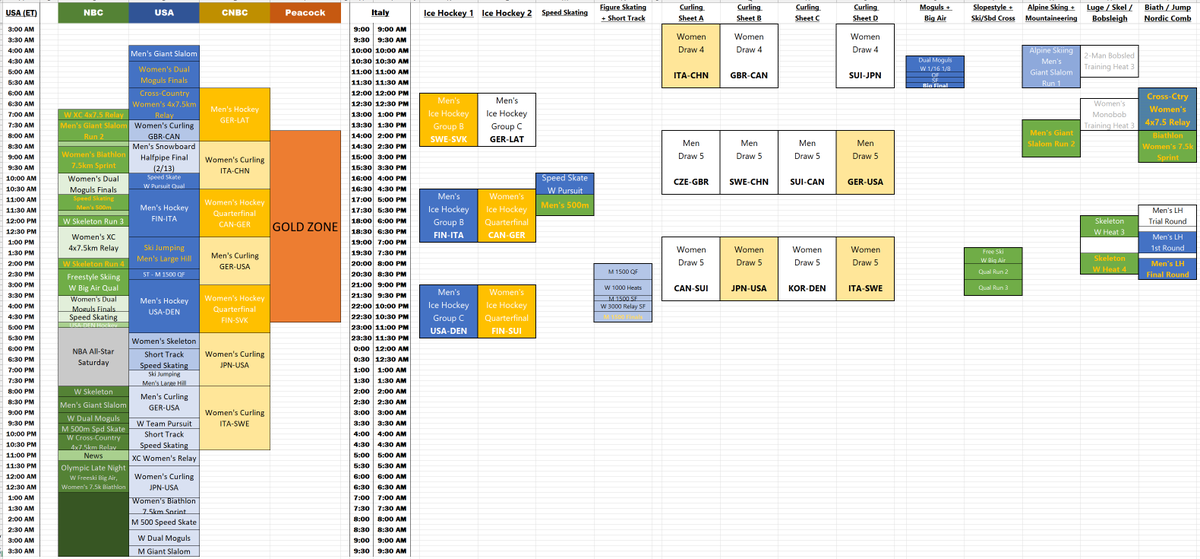1200x559 pixels.
Task: Click '2-Man Bobsled Training Heat 3' cell
Action: [1108, 61]
